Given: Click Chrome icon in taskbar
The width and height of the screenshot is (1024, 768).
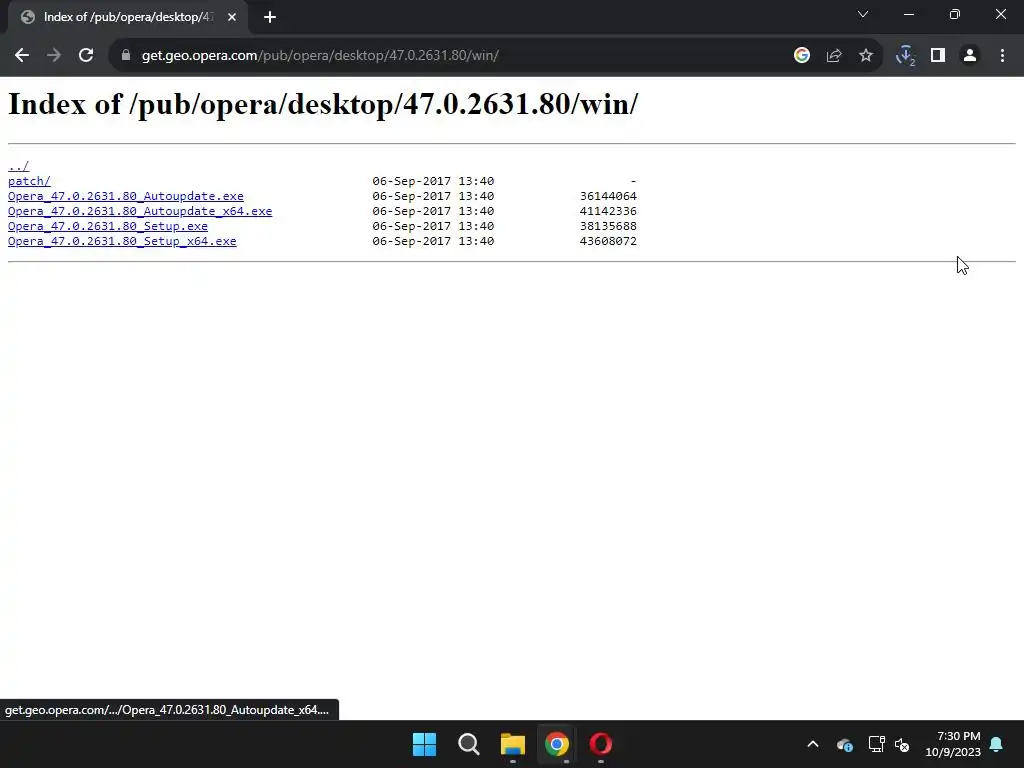Looking at the screenshot, I should (557, 744).
